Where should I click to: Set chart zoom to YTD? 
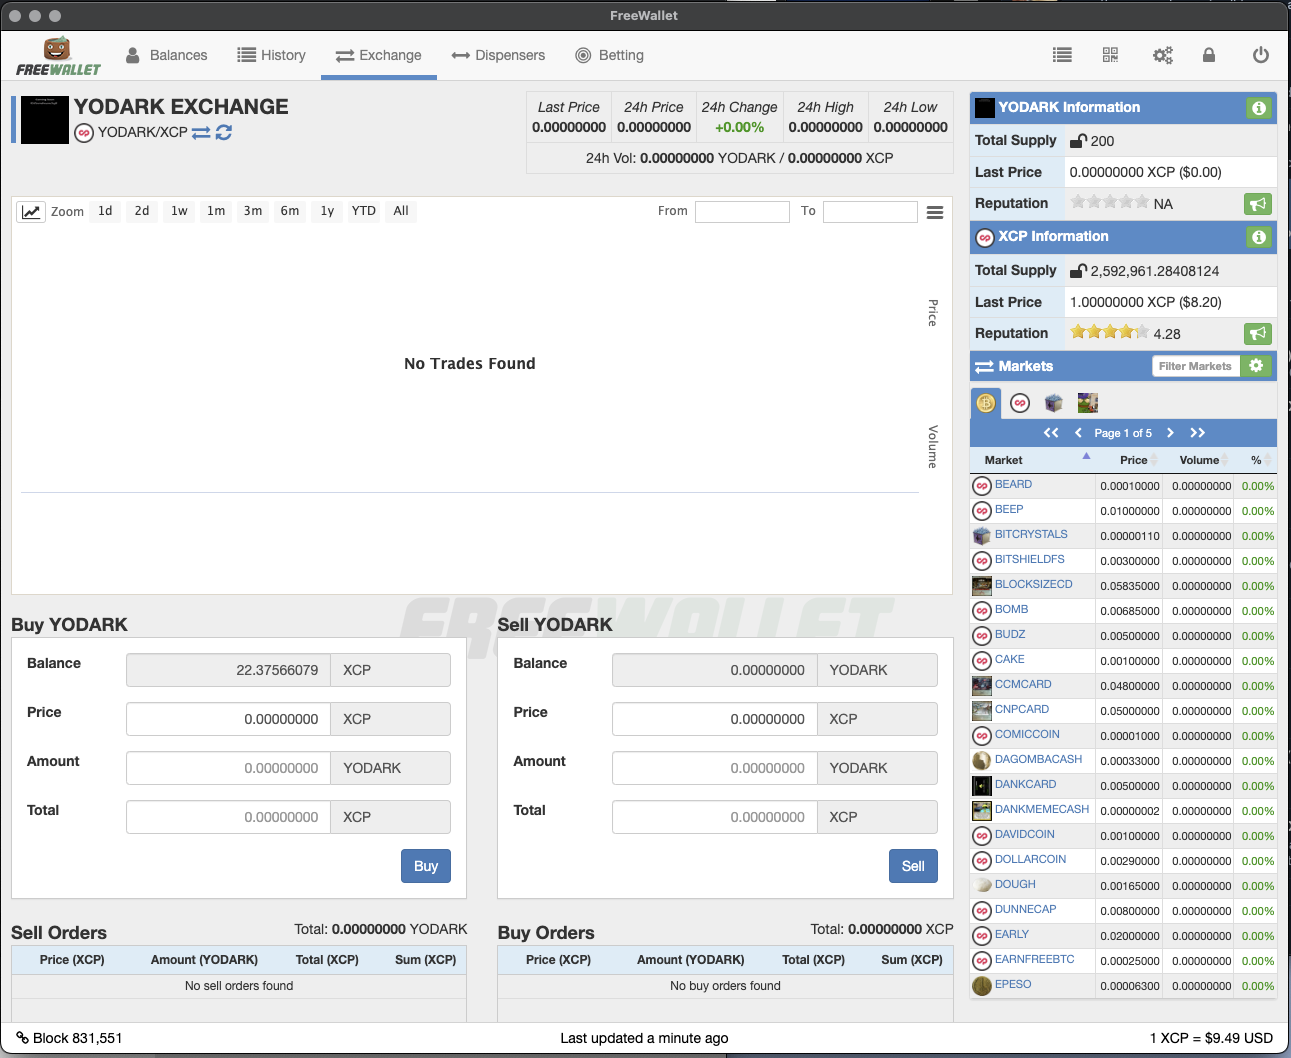[x=364, y=211]
